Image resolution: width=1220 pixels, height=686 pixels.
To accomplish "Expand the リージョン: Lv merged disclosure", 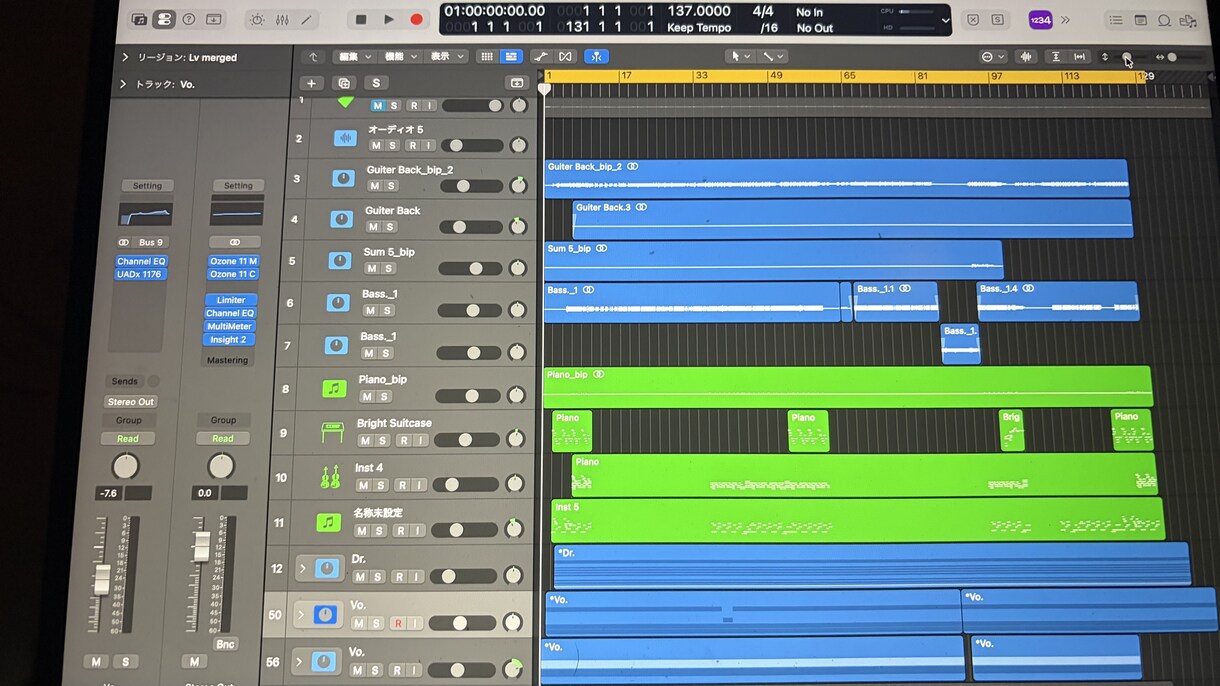I will point(124,58).
